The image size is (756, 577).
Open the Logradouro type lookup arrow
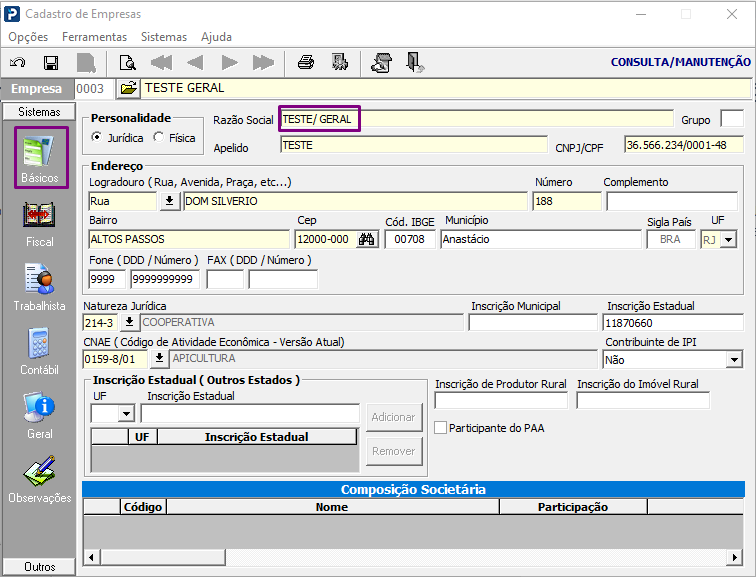169,201
